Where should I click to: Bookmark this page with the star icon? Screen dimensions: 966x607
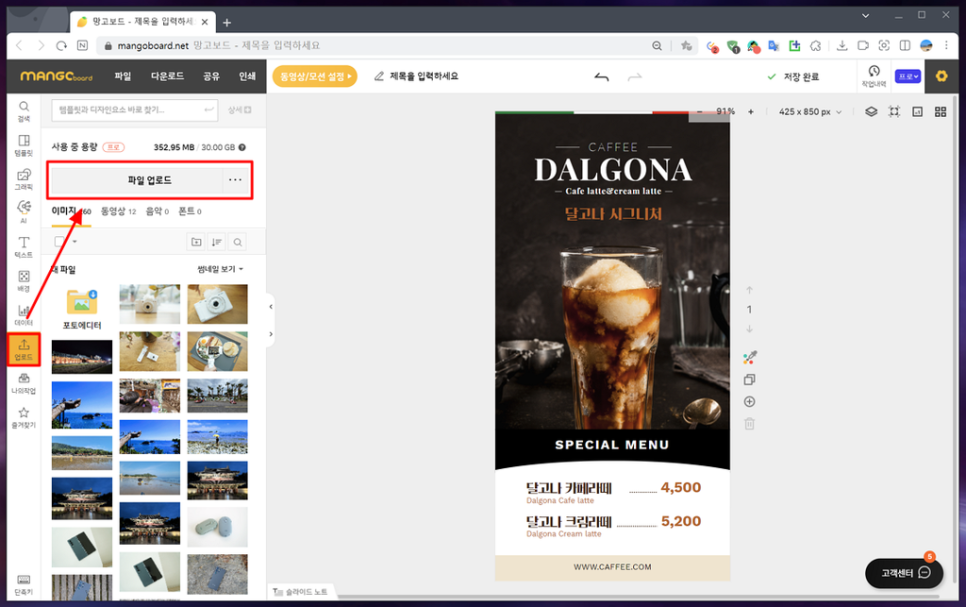[686, 46]
